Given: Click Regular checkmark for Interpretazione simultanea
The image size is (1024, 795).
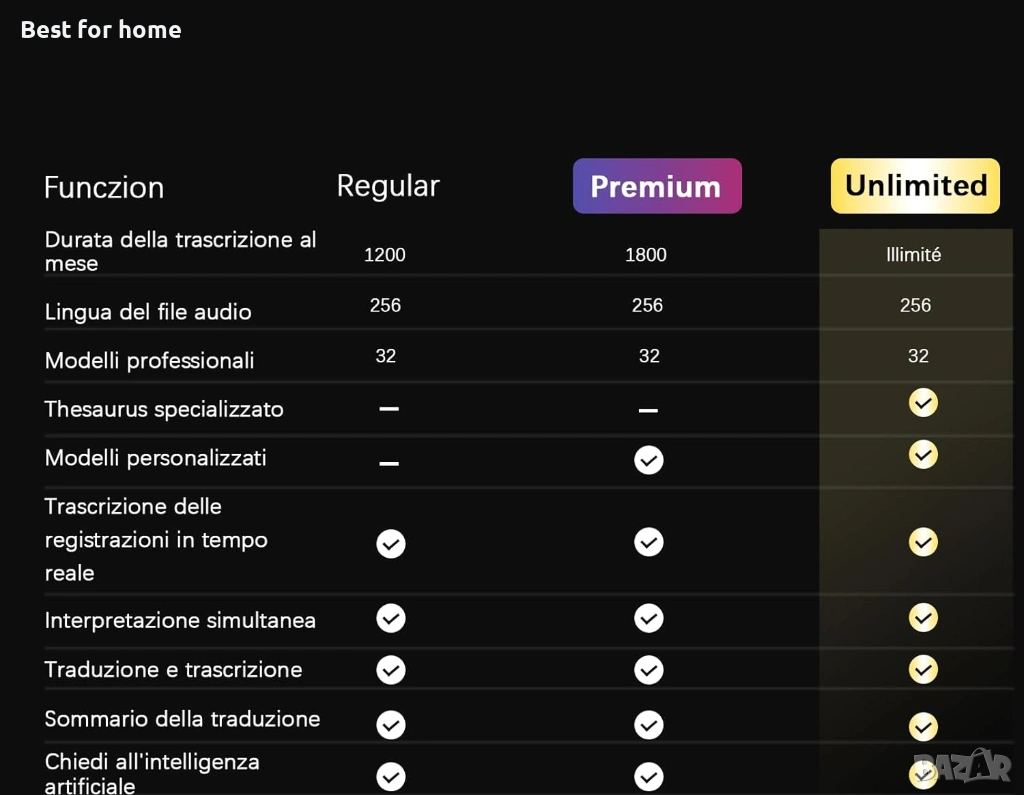Looking at the screenshot, I should (391, 619).
